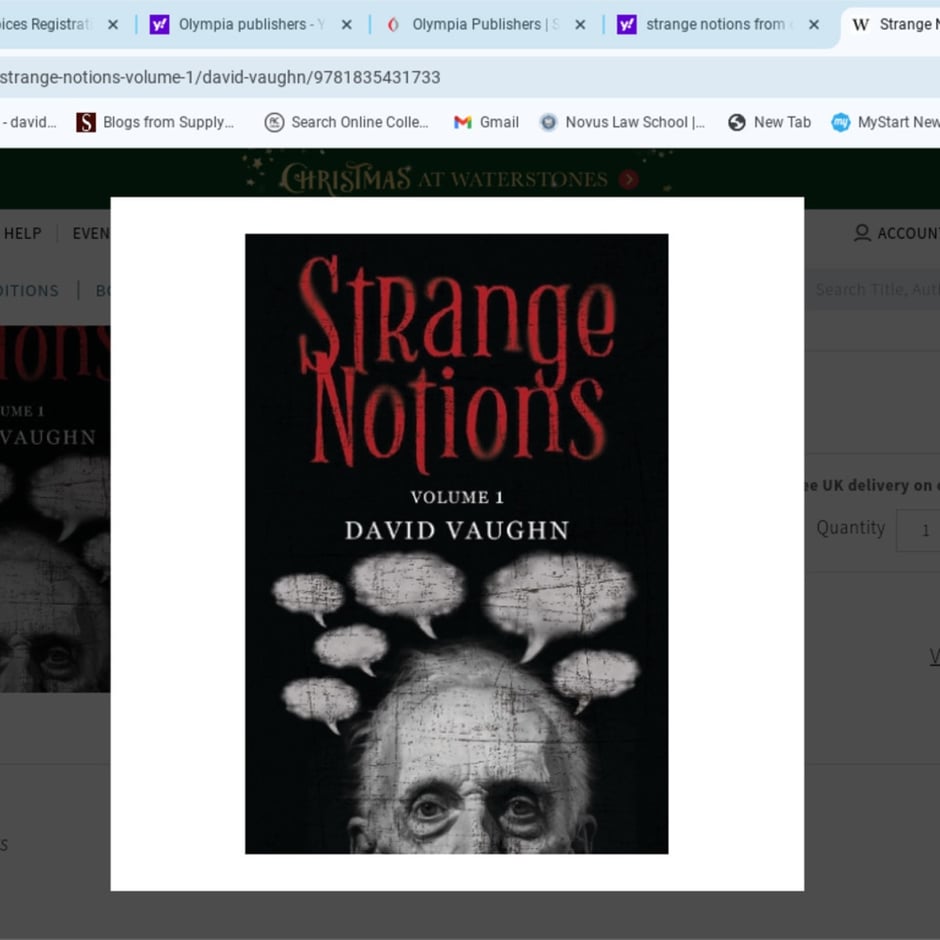Screen dimensions: 940x940
Task: Close the Olympia Publishers site tab
Action: 580,25
